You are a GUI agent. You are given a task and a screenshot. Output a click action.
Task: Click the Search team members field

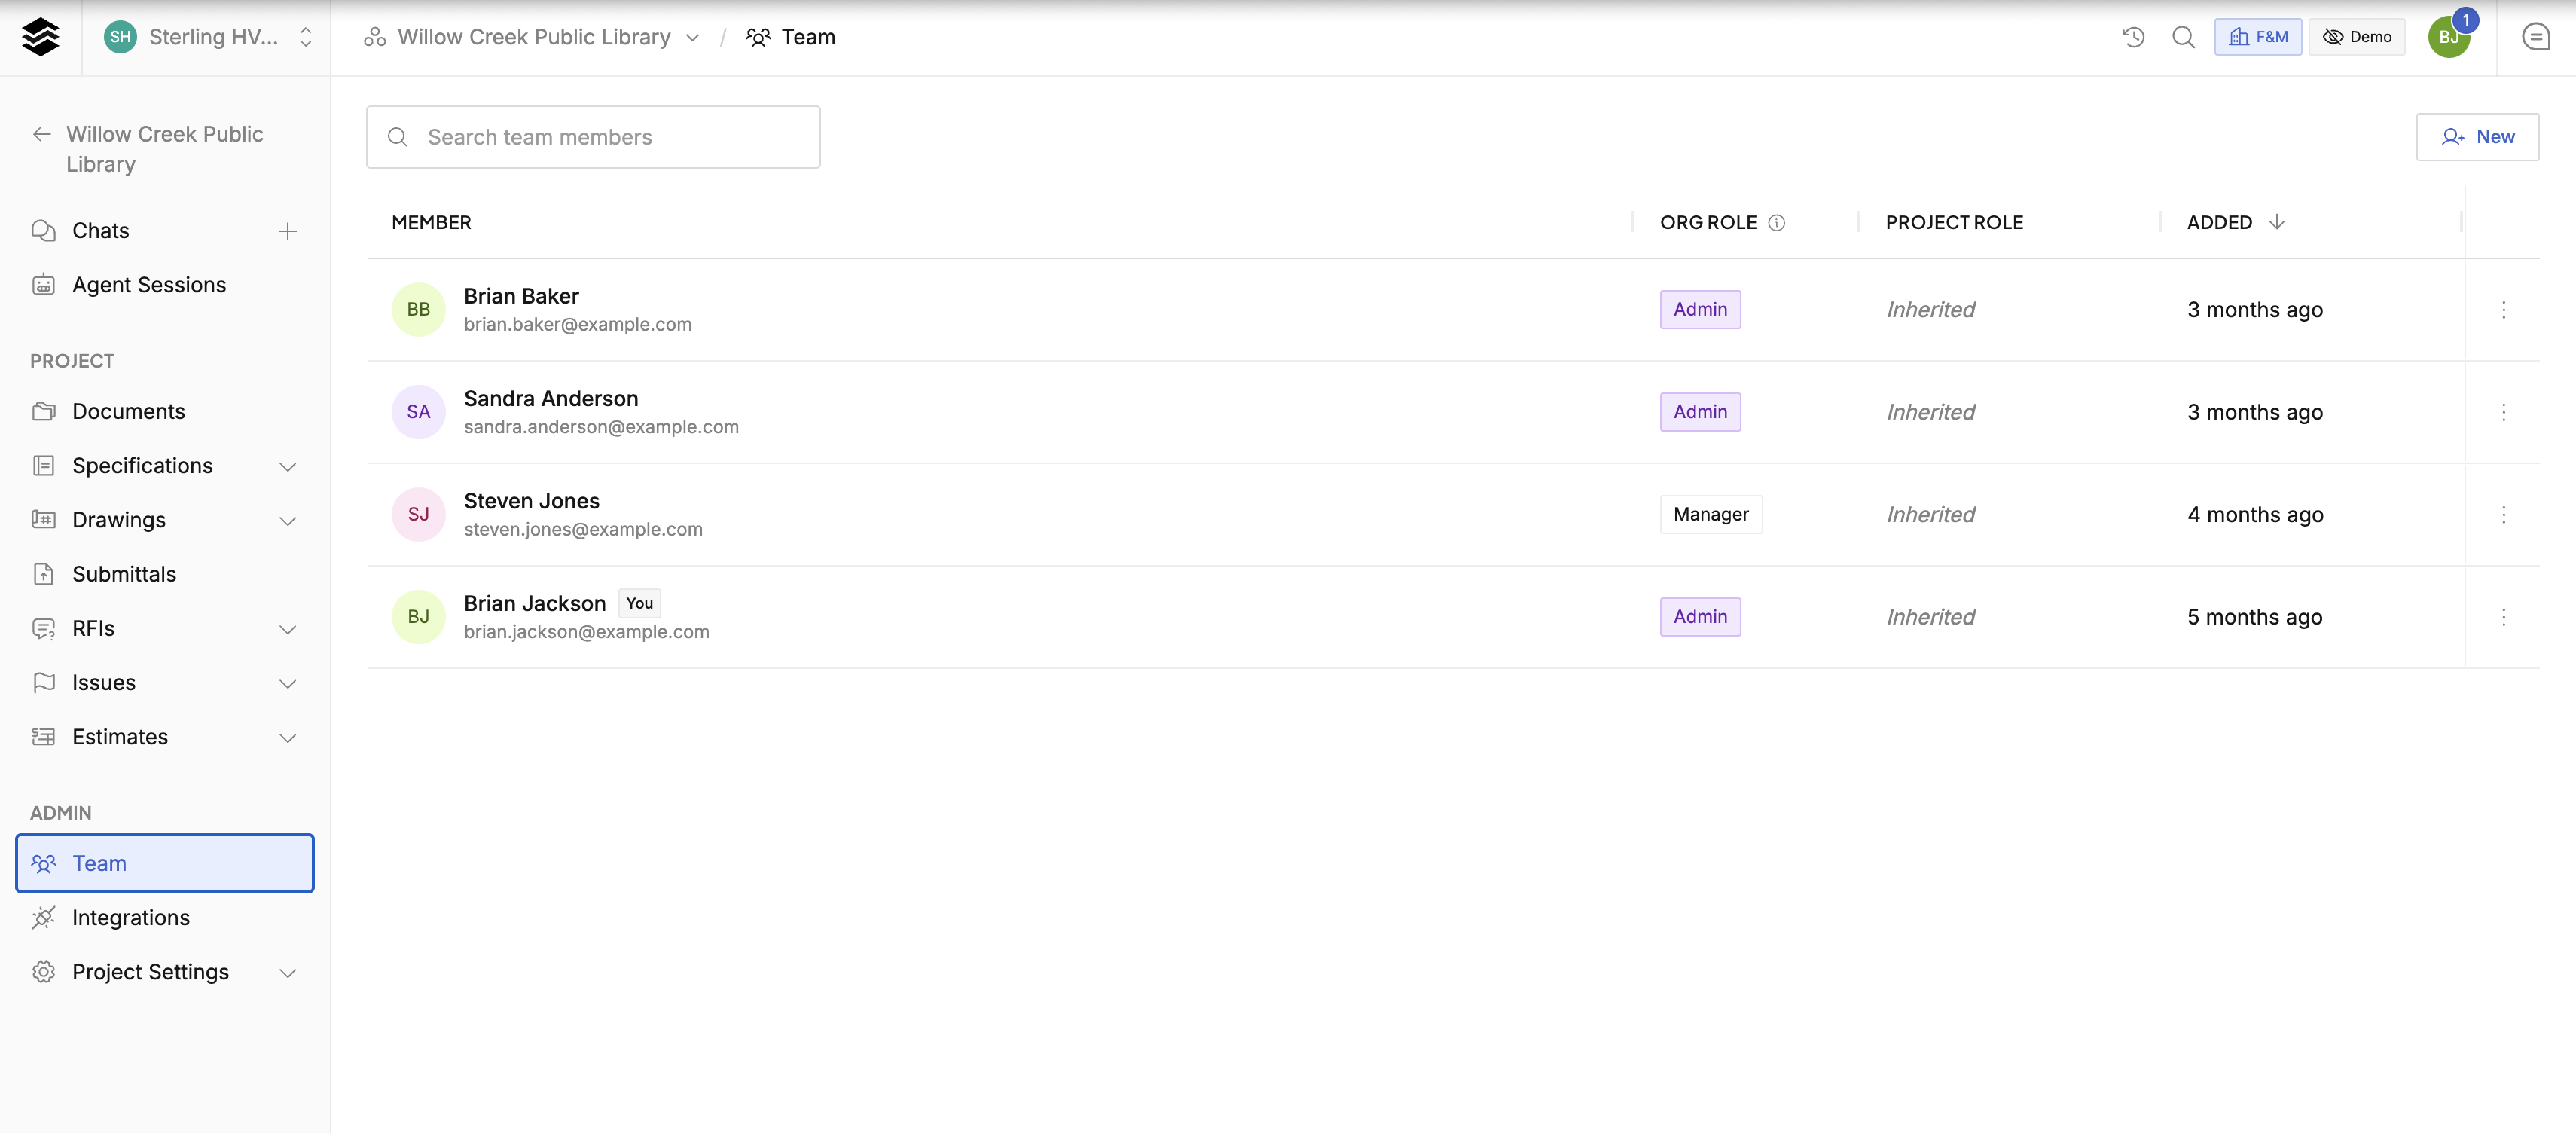593,137
